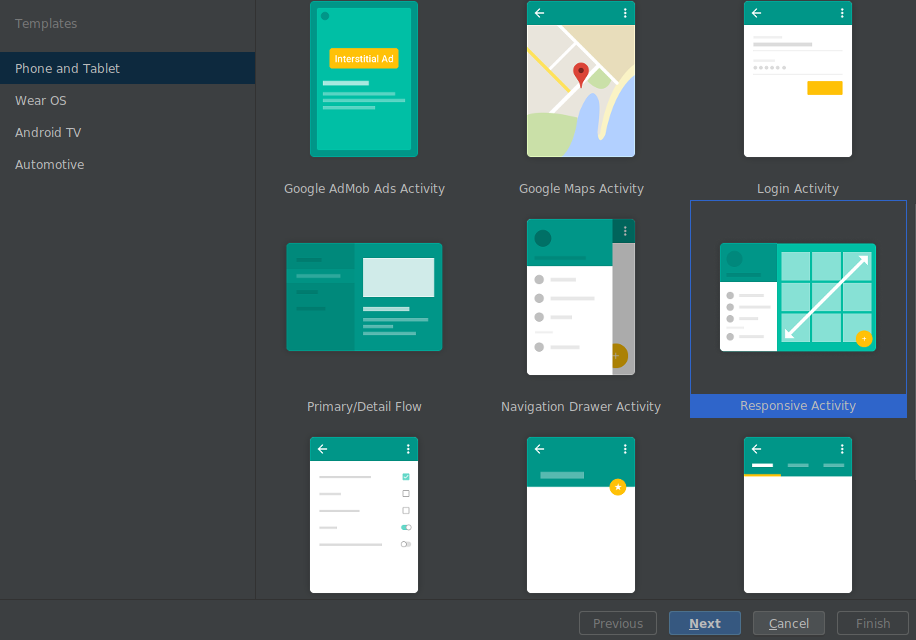The width and height of the screenshot is (916, 640).
Task: Click the Next button
Action: (x=704, y=622)
